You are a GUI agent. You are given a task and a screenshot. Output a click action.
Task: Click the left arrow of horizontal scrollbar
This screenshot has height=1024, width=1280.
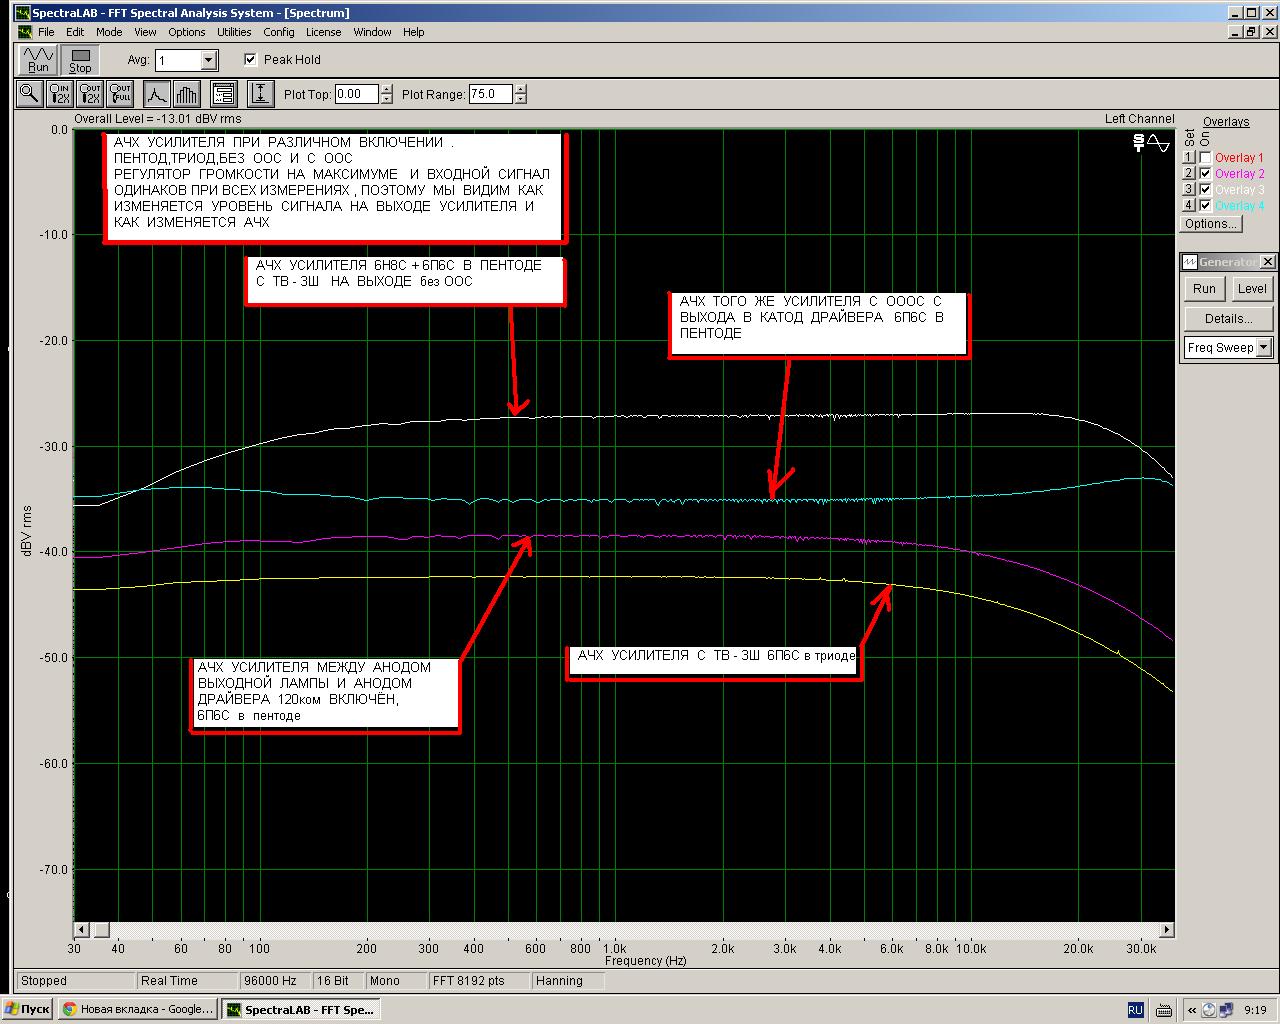click(82, 930)
